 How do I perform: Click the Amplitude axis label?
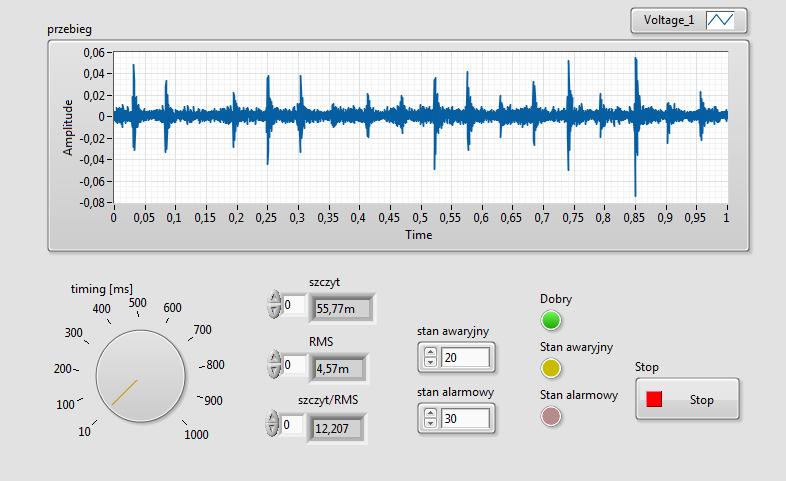(x=68, y=127)
